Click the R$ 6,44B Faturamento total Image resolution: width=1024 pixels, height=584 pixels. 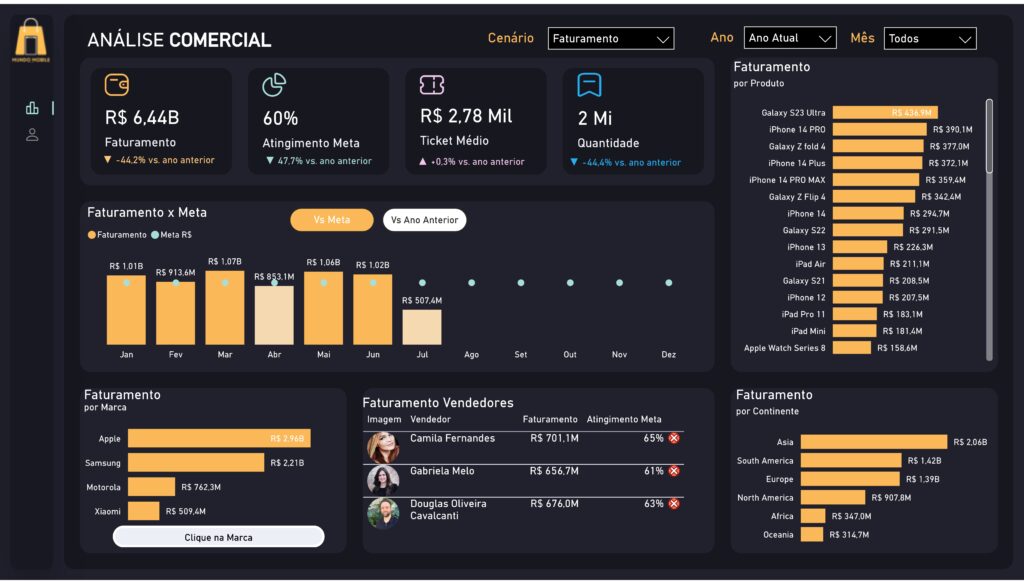point(142,118)
